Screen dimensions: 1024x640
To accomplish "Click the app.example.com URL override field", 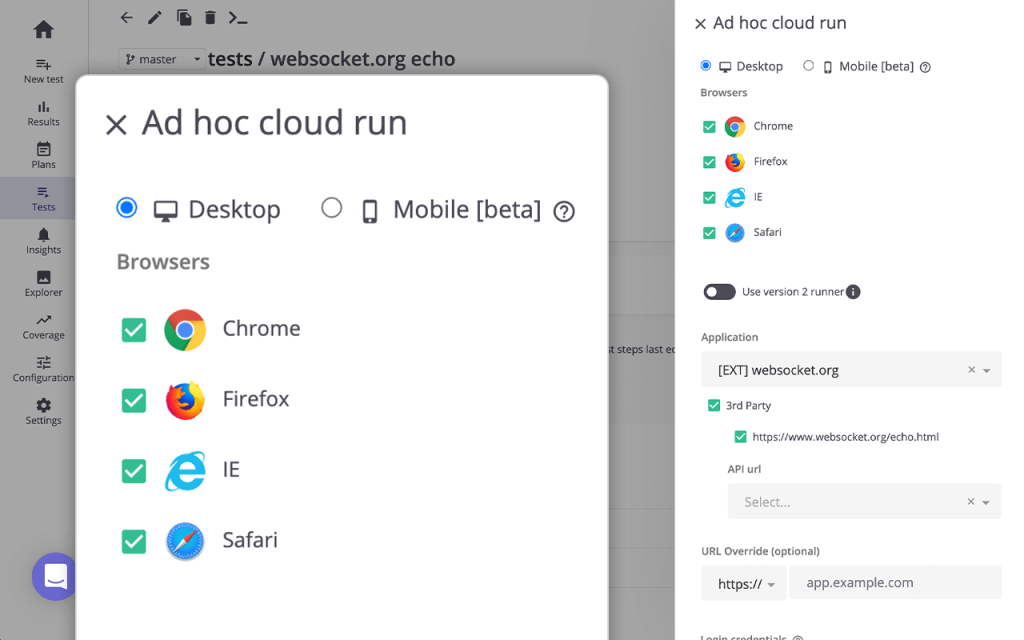I will click(x=895, y=583).
